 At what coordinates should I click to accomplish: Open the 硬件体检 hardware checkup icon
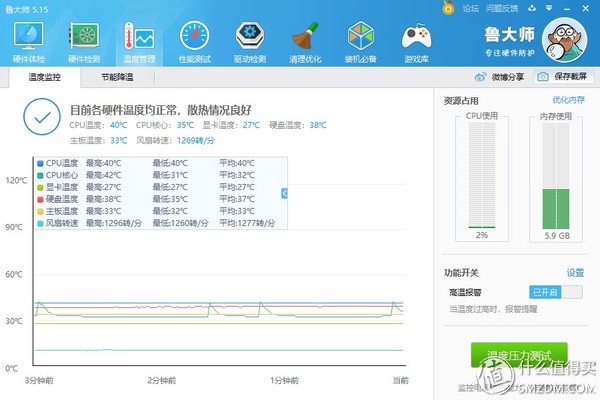coord(28,42)
